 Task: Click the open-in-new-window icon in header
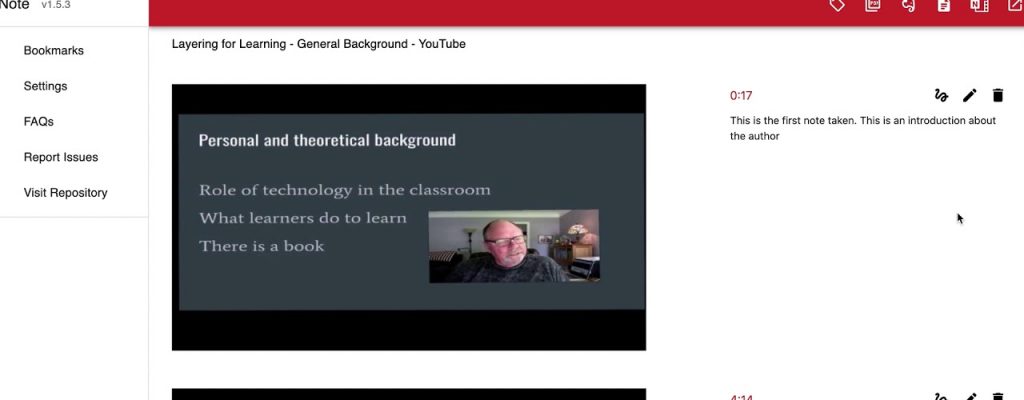point(1014,5)
